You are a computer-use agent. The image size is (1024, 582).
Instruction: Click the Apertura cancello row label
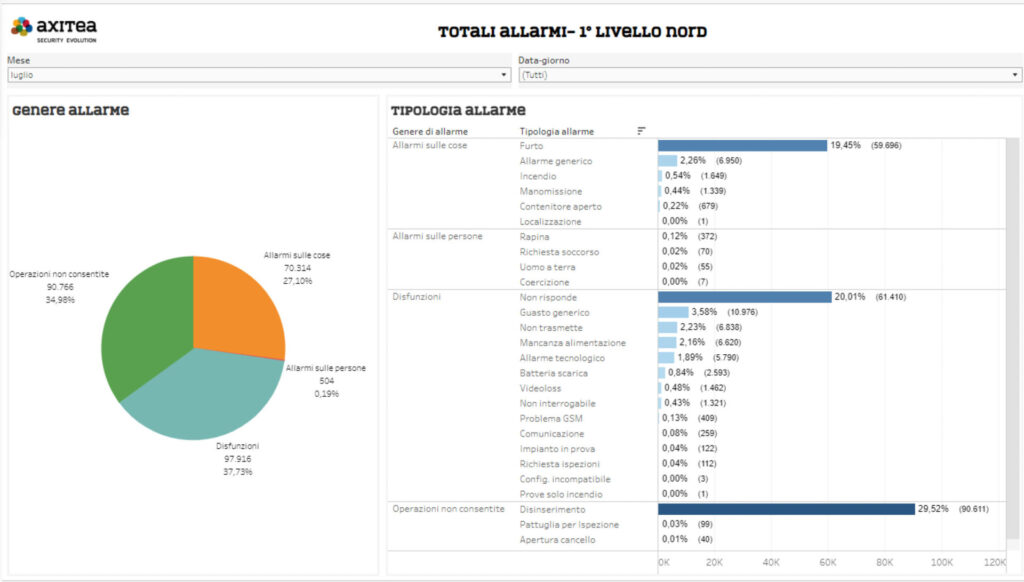pos(557,540)
